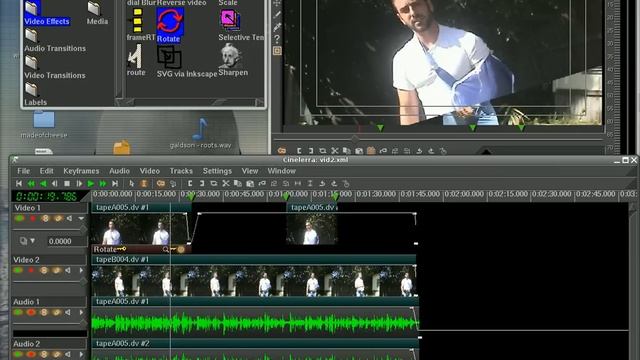Toggle mute on Video 1 track

click(69, 218)
